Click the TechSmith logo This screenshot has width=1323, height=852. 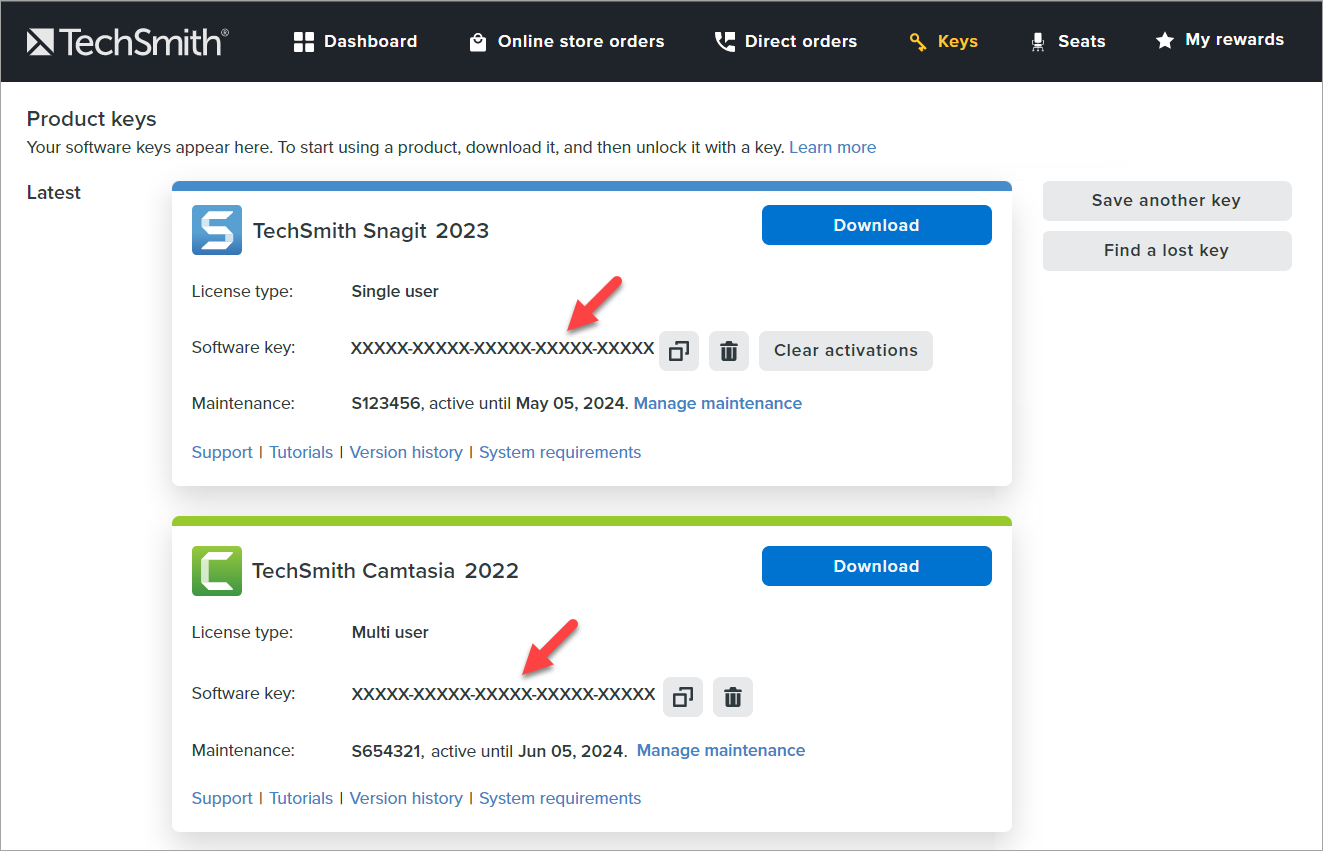point(128,41)
